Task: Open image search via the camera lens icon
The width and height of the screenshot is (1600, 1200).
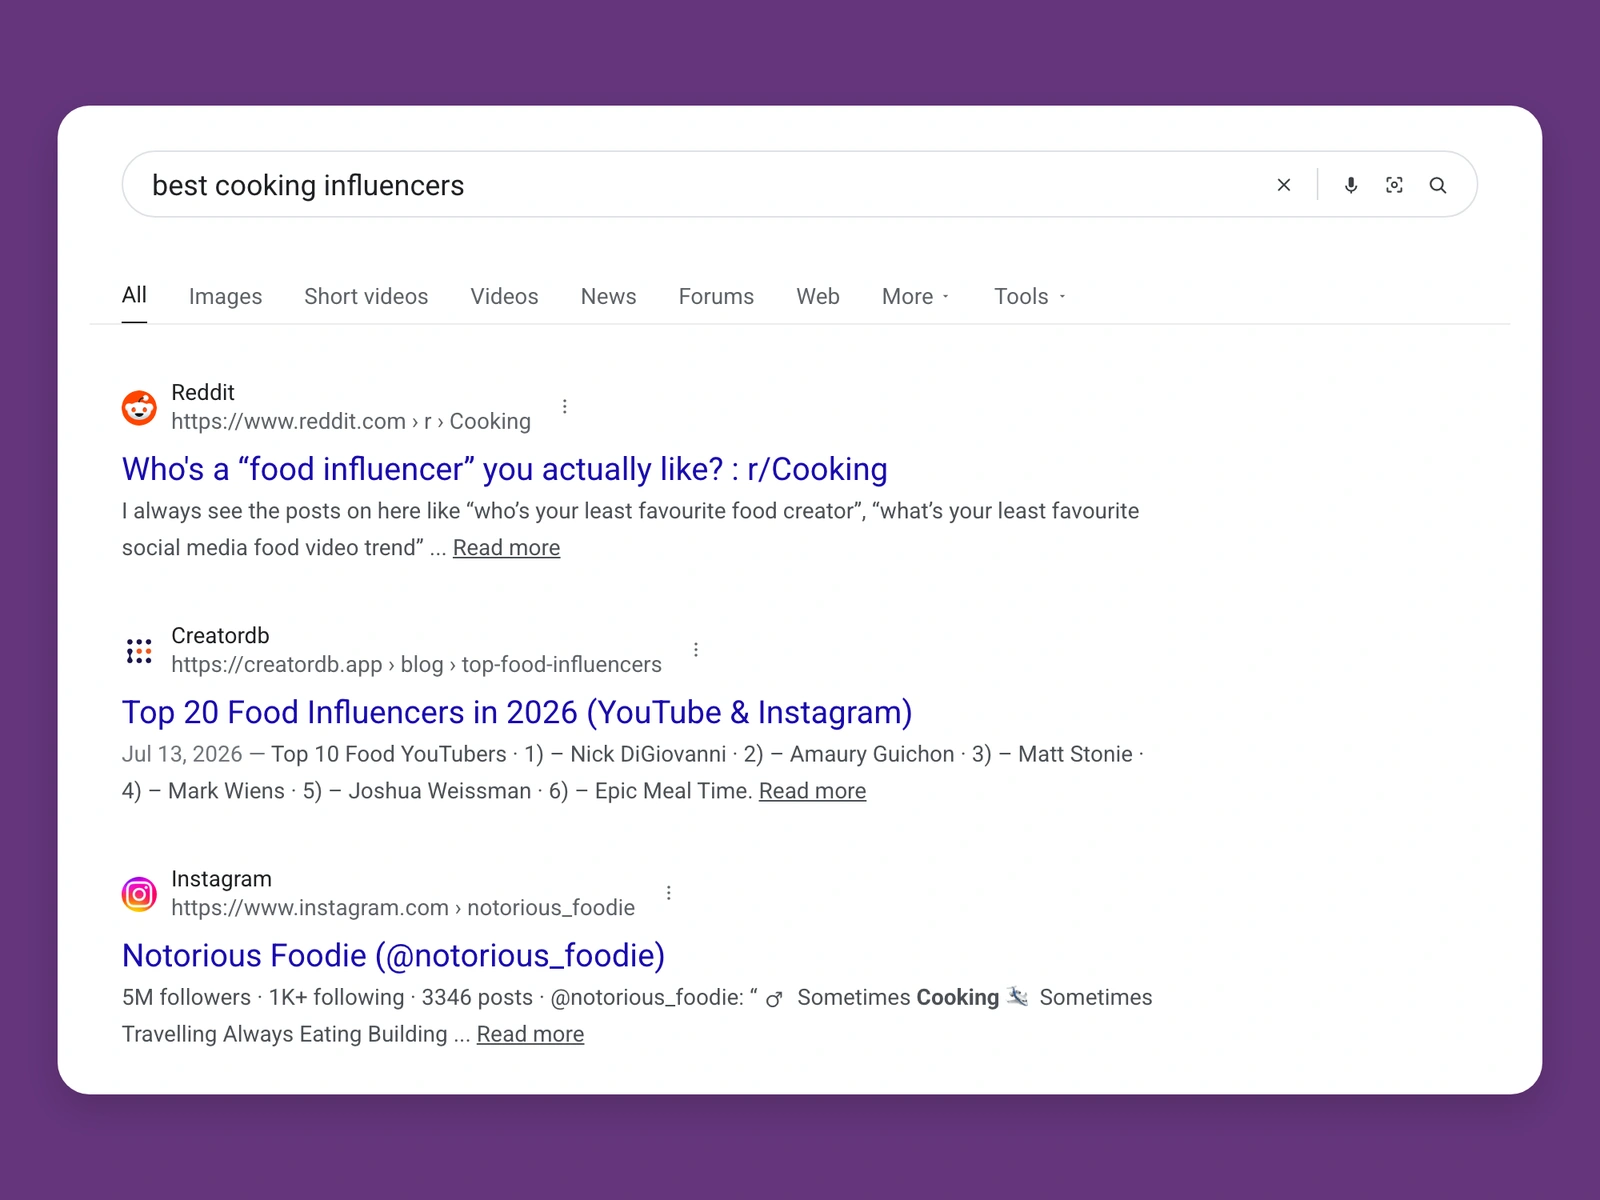Action: 1394,185
